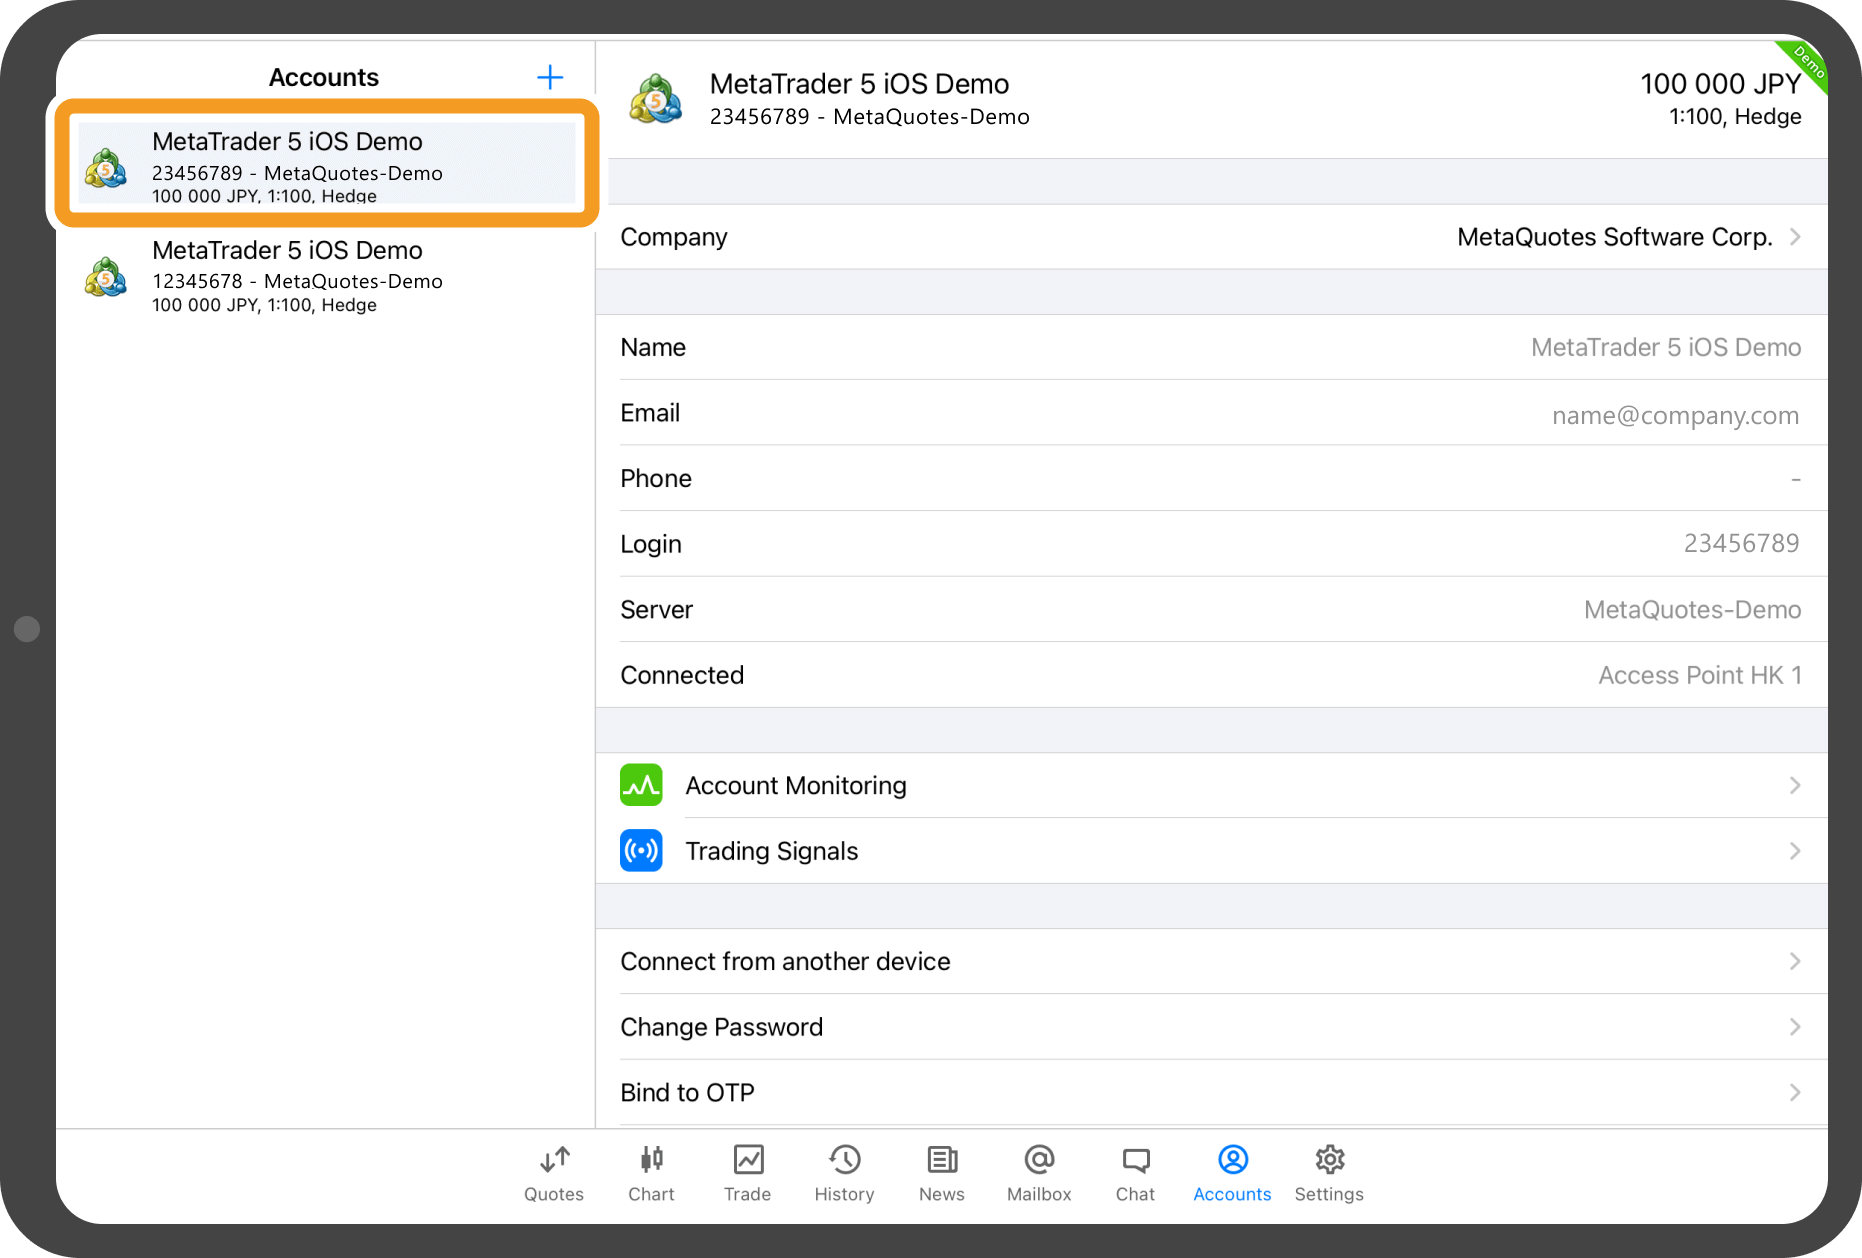The width and height of the screenshot is (1862, 1258).
Task: Tap Connect from another device
Action: 1211,961
